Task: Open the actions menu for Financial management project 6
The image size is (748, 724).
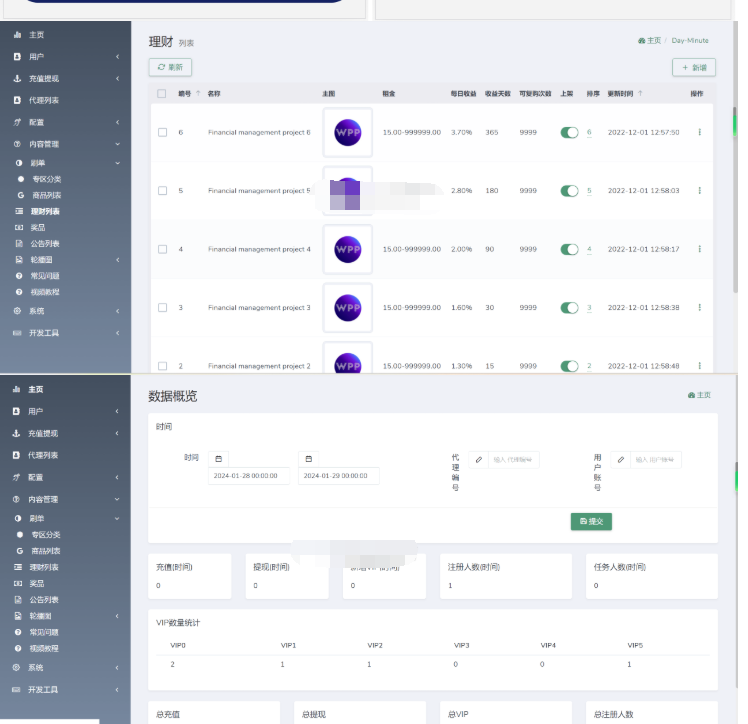Action: click(699, 132)
